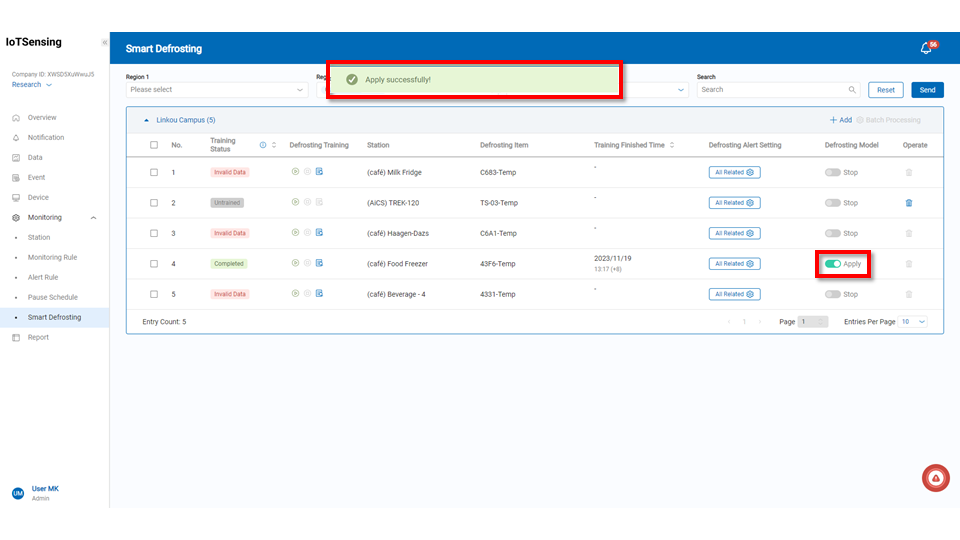
Task: Collapse the sidebar with double-arrow icon
Action: click(105, 42)
